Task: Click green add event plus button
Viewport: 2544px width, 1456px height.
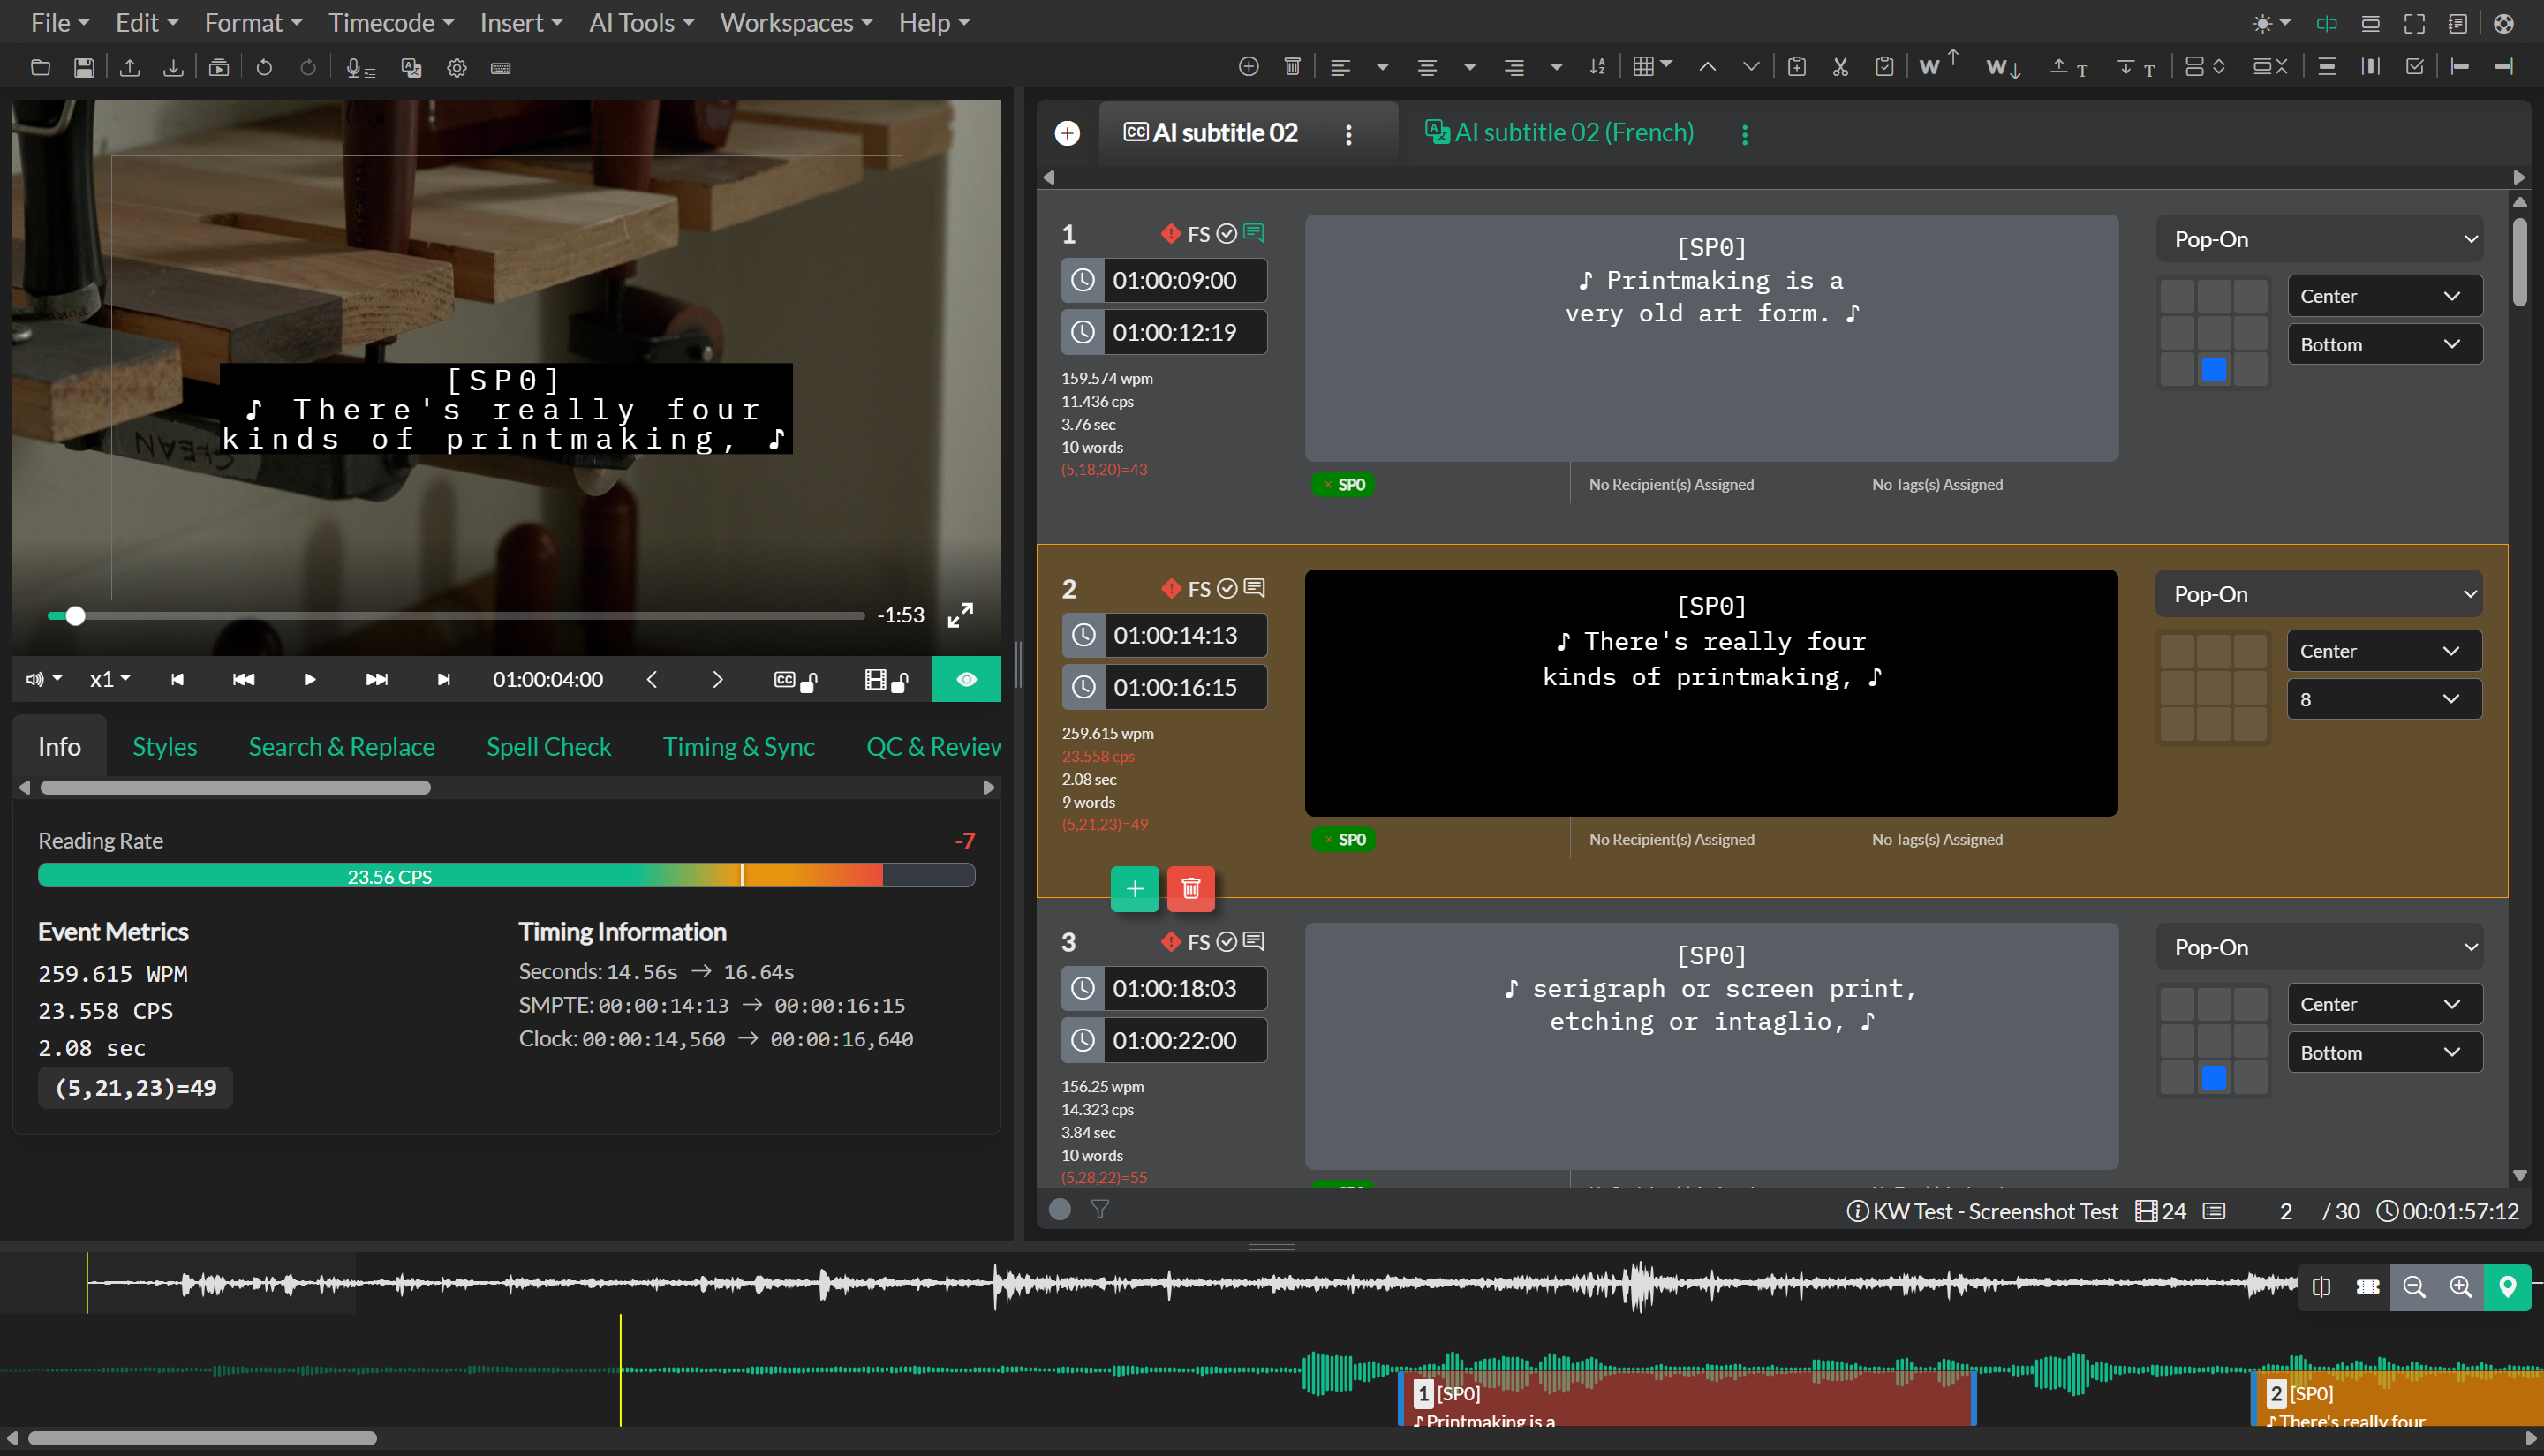Action: point(1134,888)
